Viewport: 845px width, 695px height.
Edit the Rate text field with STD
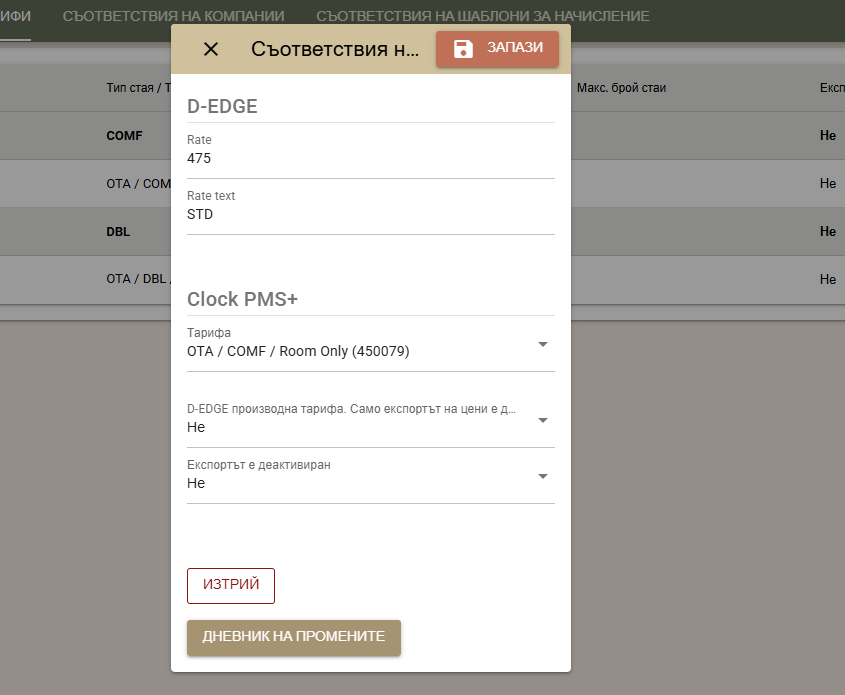[370, 214]
